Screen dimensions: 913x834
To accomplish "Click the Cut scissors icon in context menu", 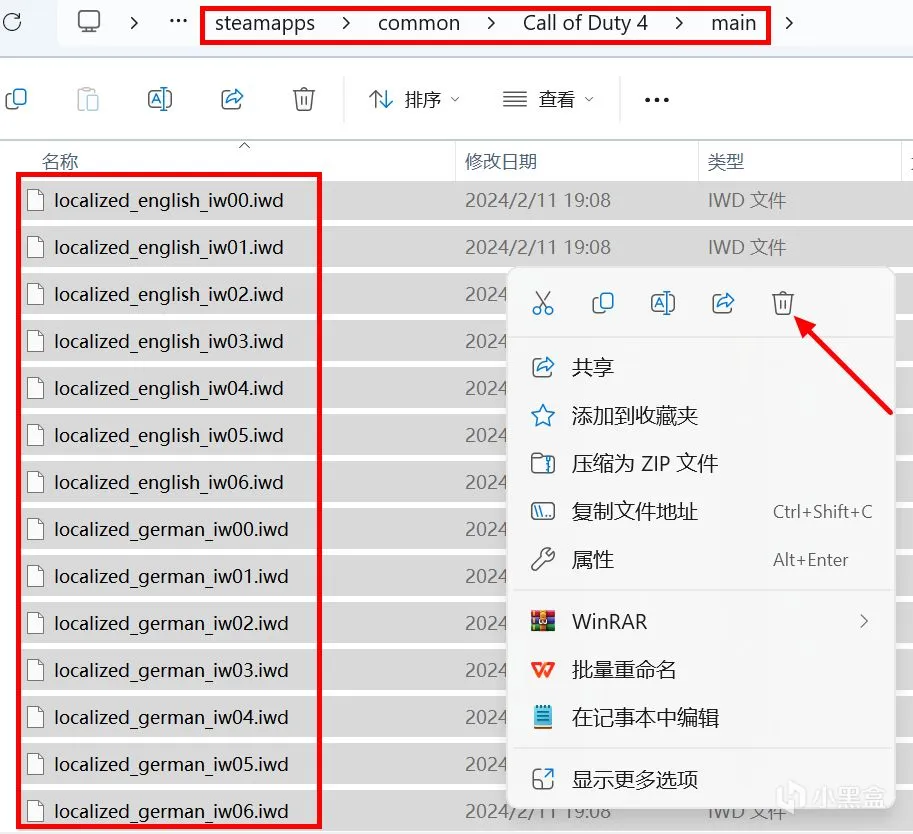I will (x=543, y=303).
